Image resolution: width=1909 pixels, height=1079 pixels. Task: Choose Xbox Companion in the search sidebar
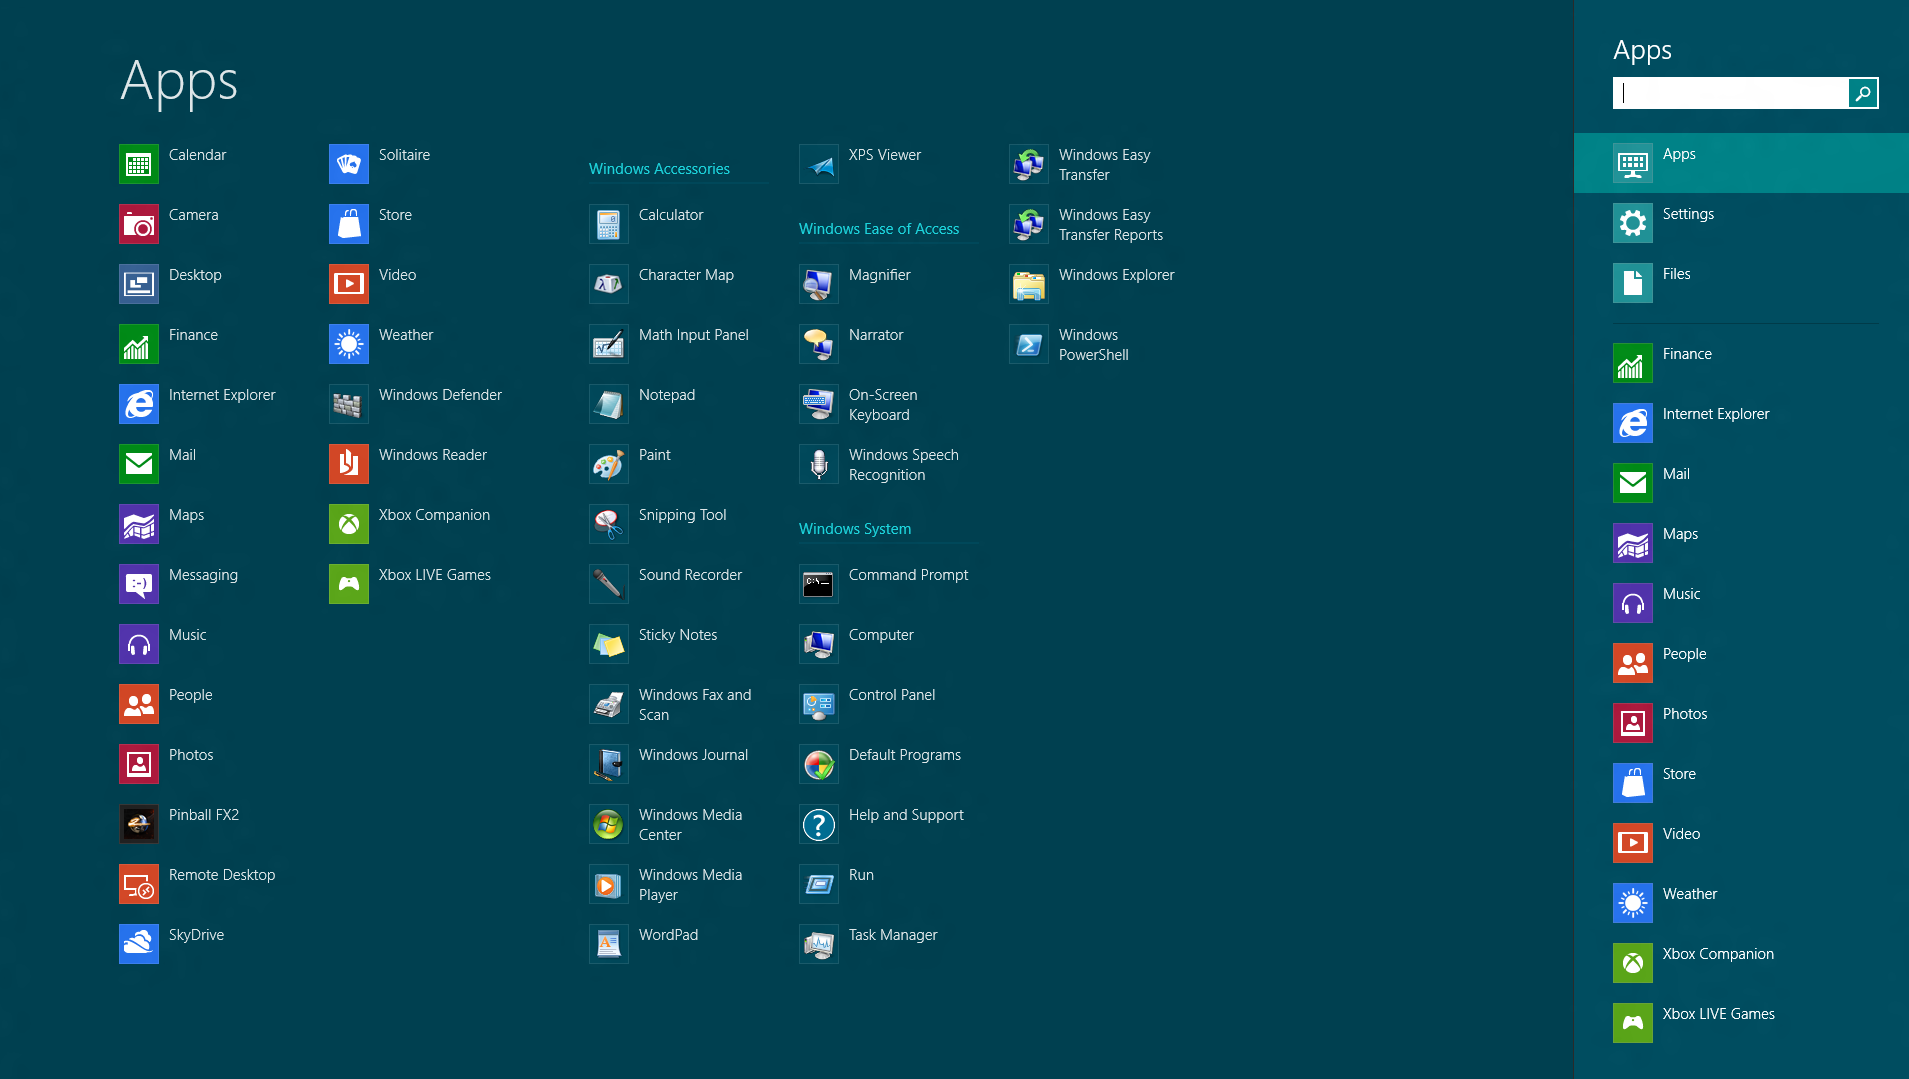point(1741,963)
